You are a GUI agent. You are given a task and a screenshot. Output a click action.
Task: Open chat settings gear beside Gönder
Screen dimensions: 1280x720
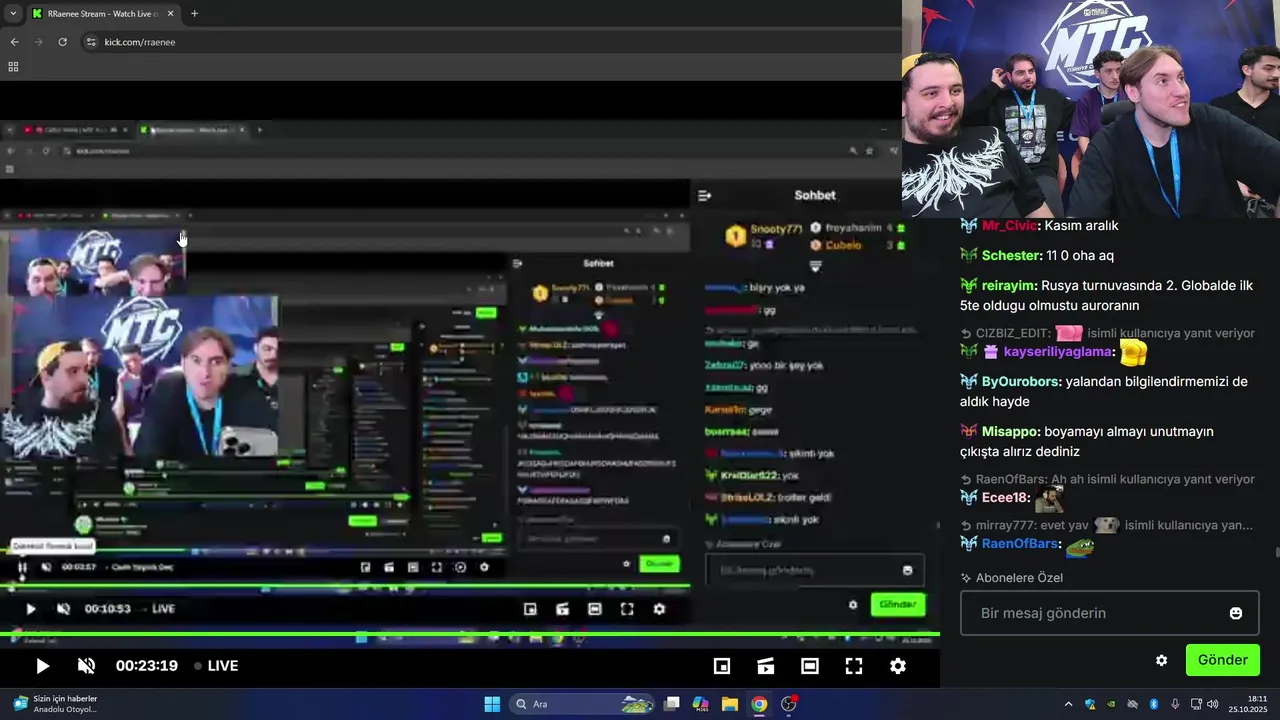click(x=1161, y=660)
